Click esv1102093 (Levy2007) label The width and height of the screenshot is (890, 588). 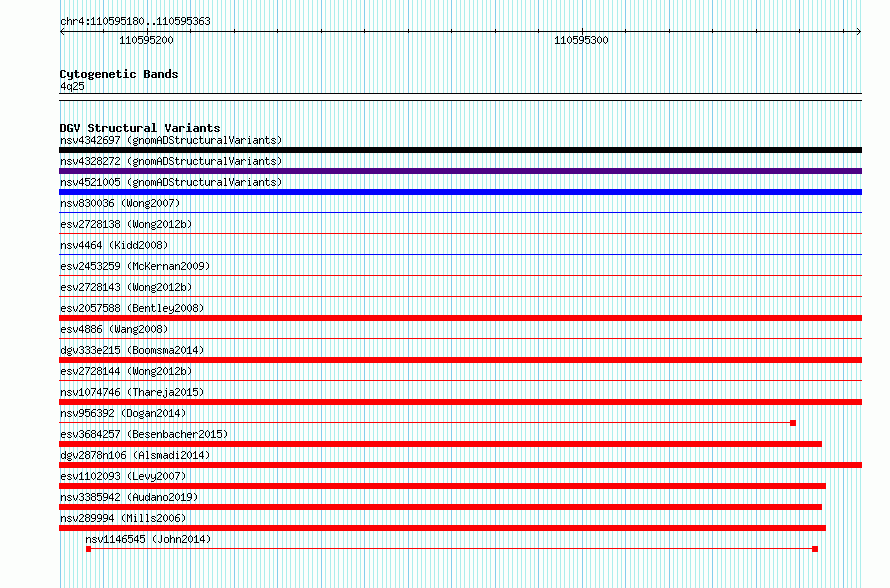click(123, 476)
